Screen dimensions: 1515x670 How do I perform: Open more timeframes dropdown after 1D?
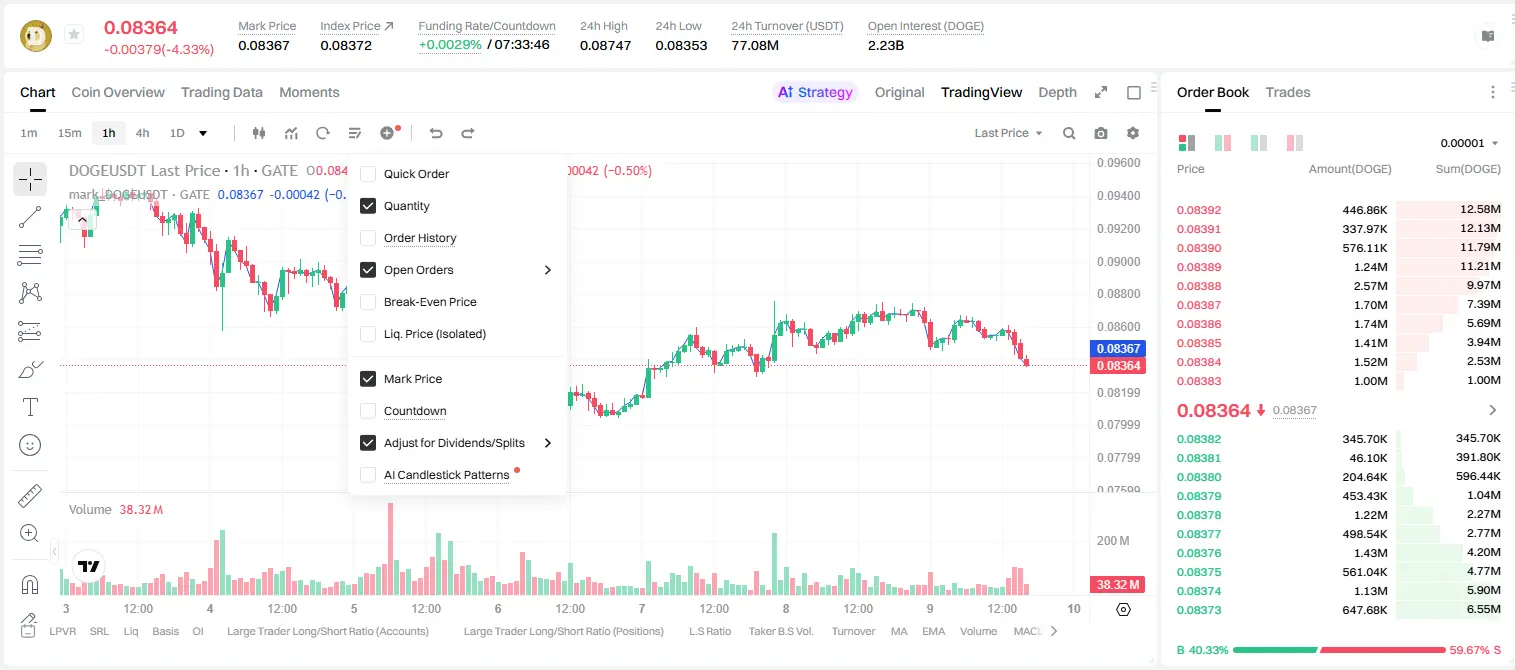pos(203,133)
